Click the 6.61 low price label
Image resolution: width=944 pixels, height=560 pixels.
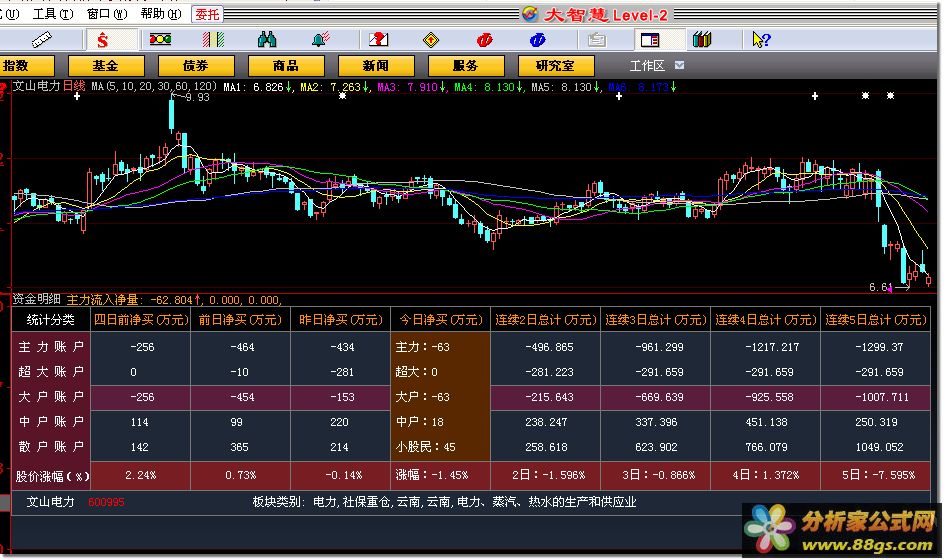[x=880, y=287]
